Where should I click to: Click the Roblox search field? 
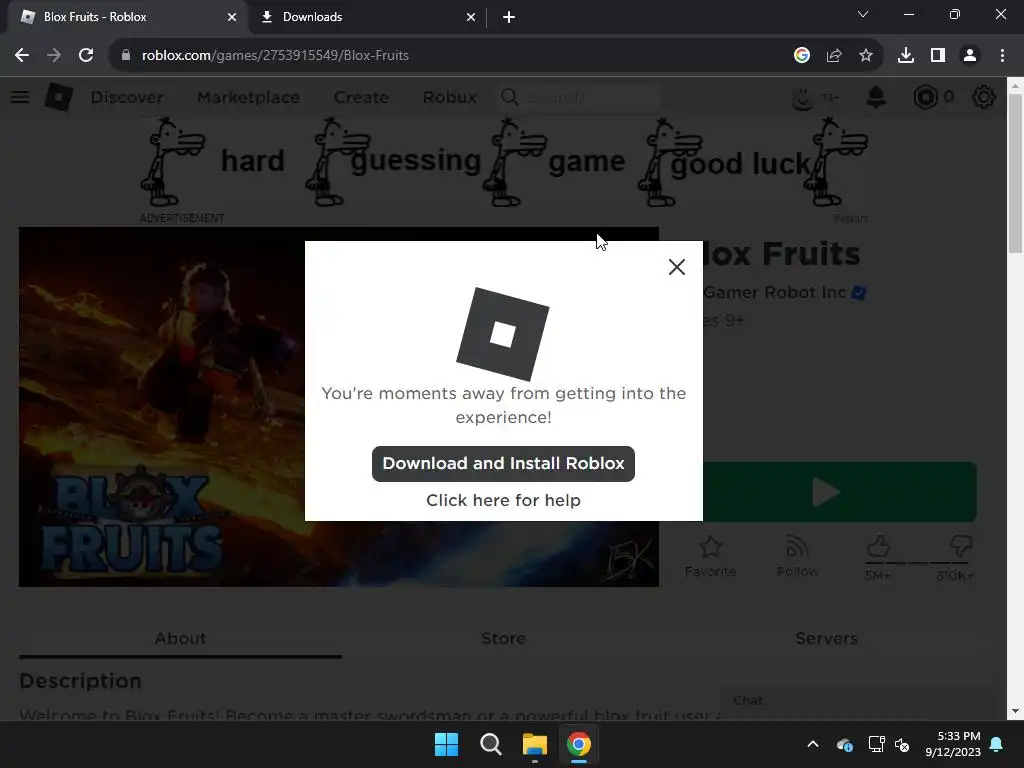click(x=580, y=97)
